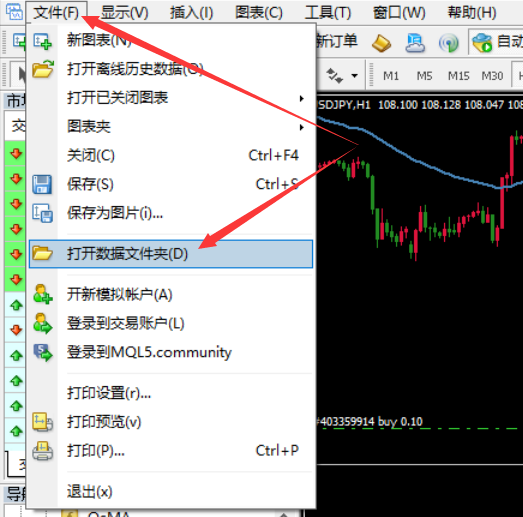
Task: Click the login to trade account icon
Action: (x=43, y=323)
